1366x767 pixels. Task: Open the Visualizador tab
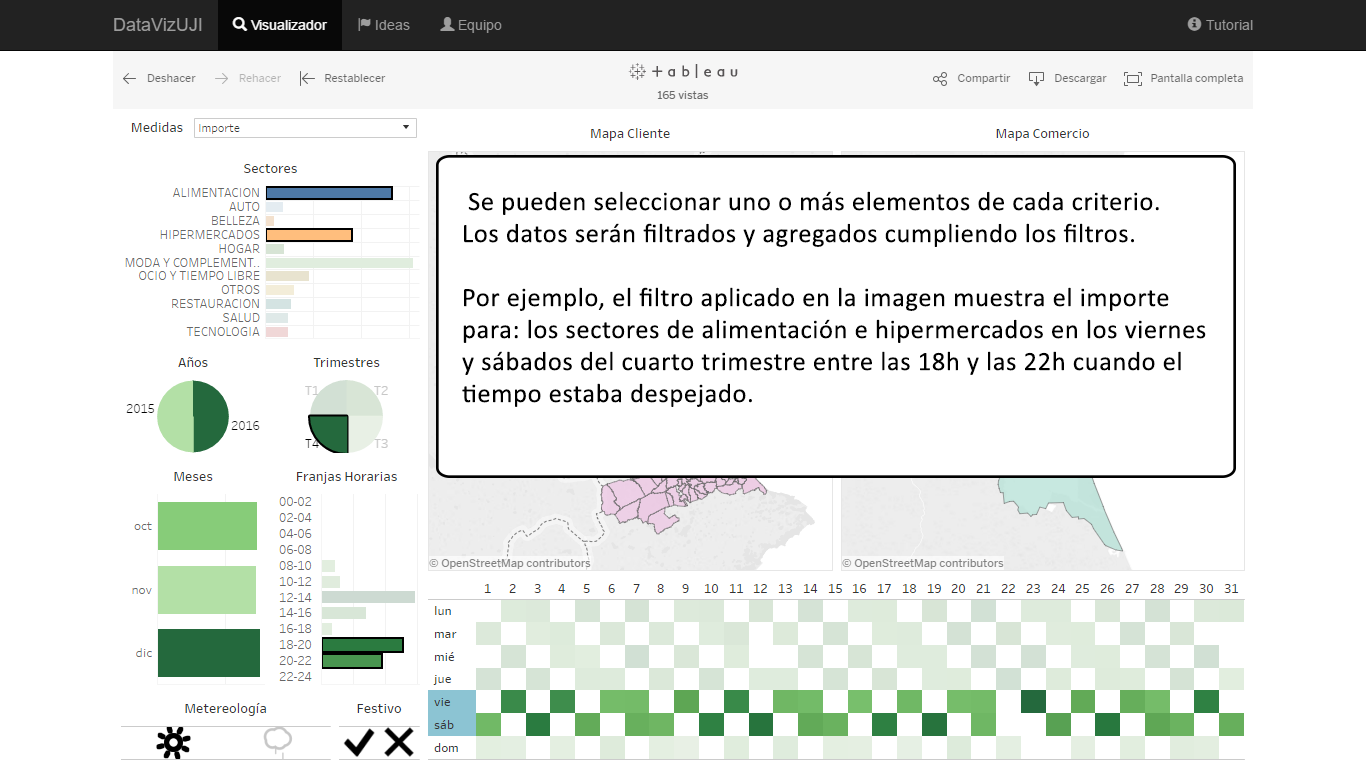[280, 25]
